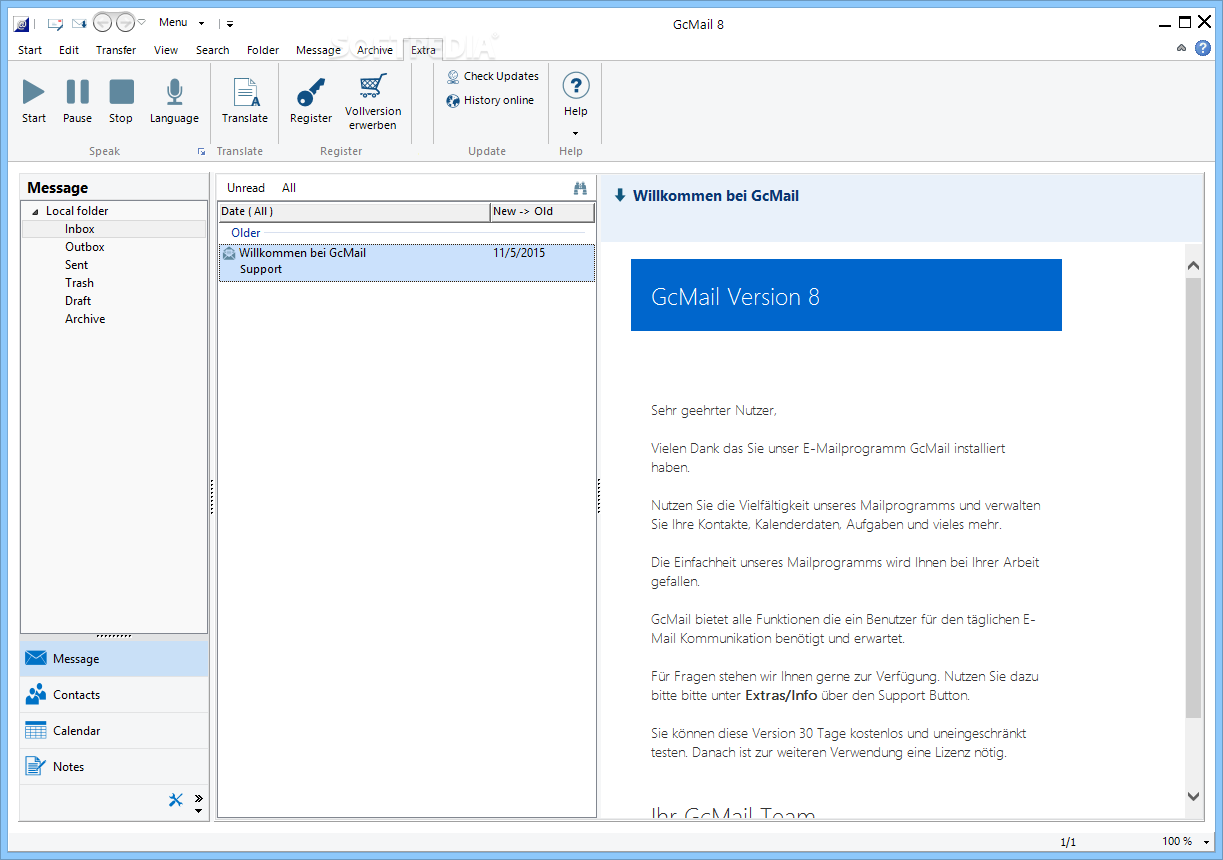Open the Transfer ribbon tab
1223x860 pixels.
pos(116,50)
